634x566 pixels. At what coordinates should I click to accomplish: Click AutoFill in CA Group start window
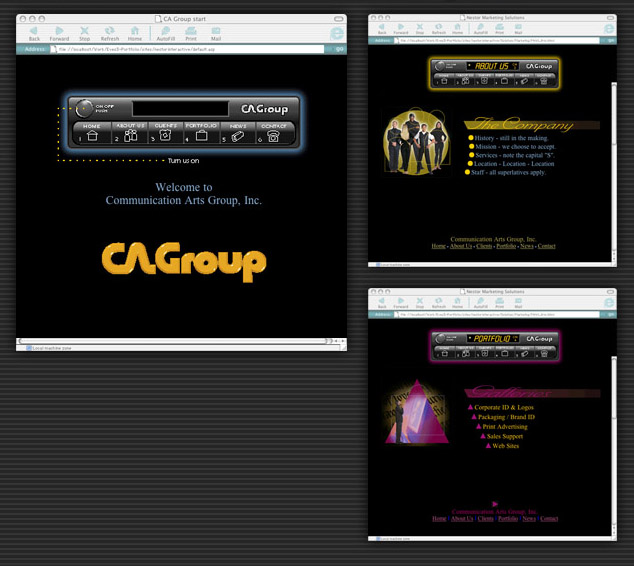click(x=166, y=34)
